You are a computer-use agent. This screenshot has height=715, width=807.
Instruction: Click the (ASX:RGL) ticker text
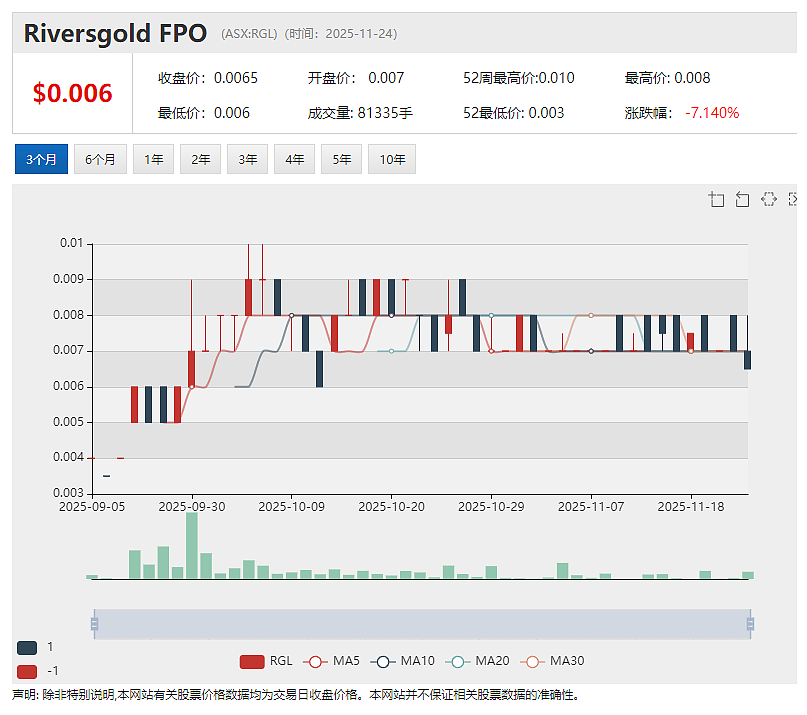click(249, 34)
